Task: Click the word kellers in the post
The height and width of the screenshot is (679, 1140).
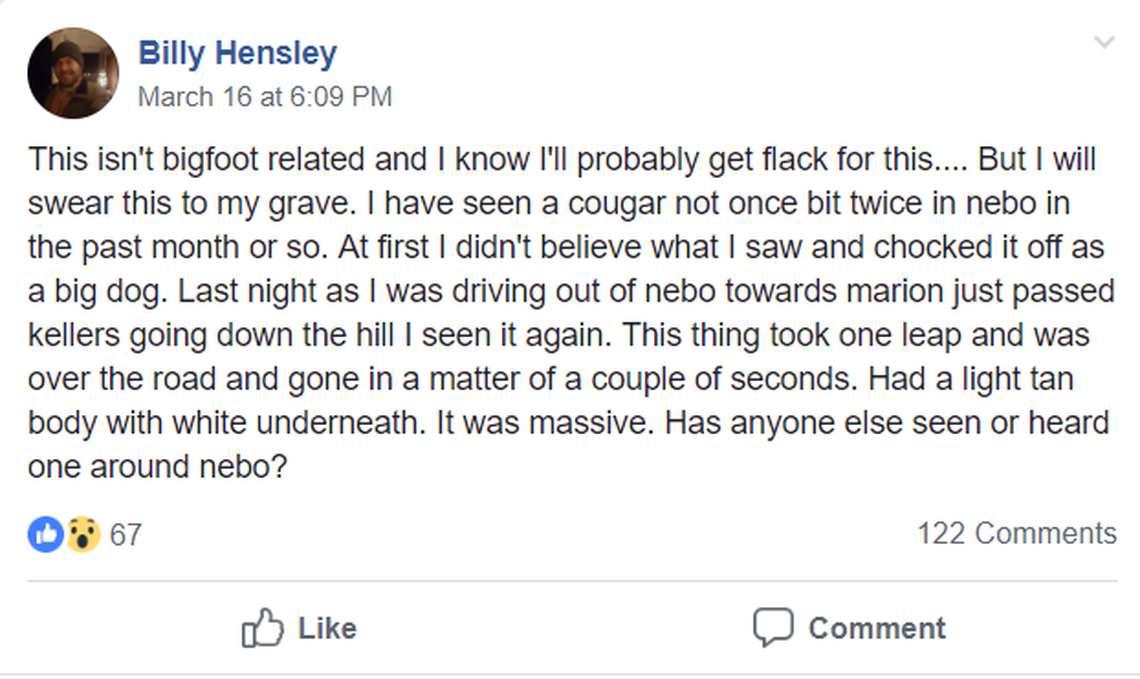Action: tap(76, 336)
